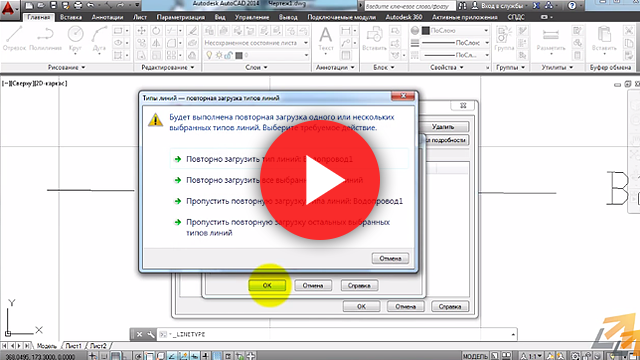Click the Сверху view control label
This screenshot has height=360, width=640.
pos(23,83)
